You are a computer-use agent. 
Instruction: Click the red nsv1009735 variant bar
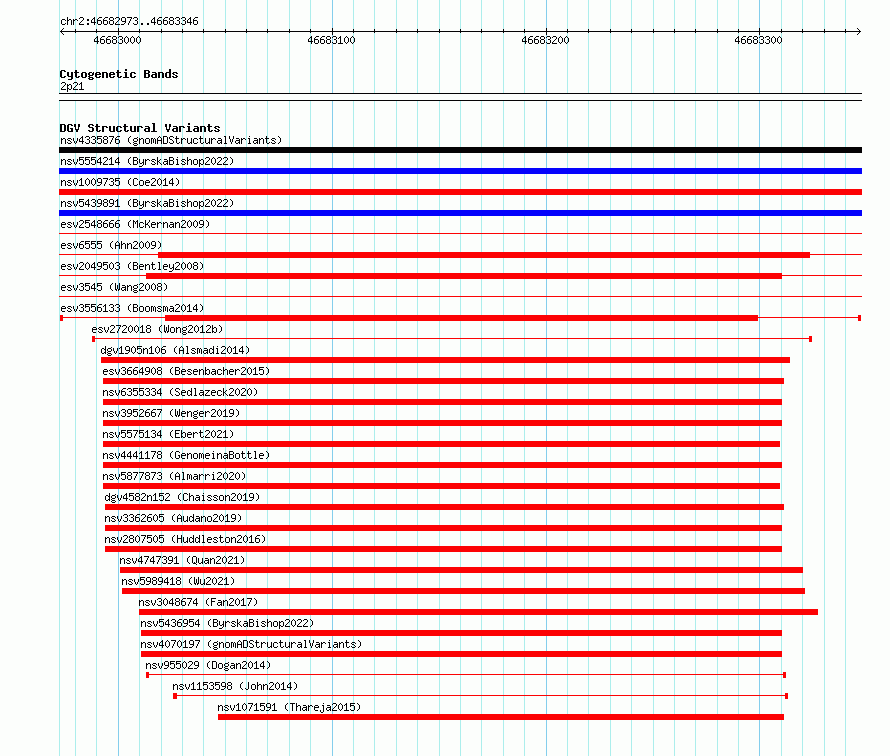460,192
